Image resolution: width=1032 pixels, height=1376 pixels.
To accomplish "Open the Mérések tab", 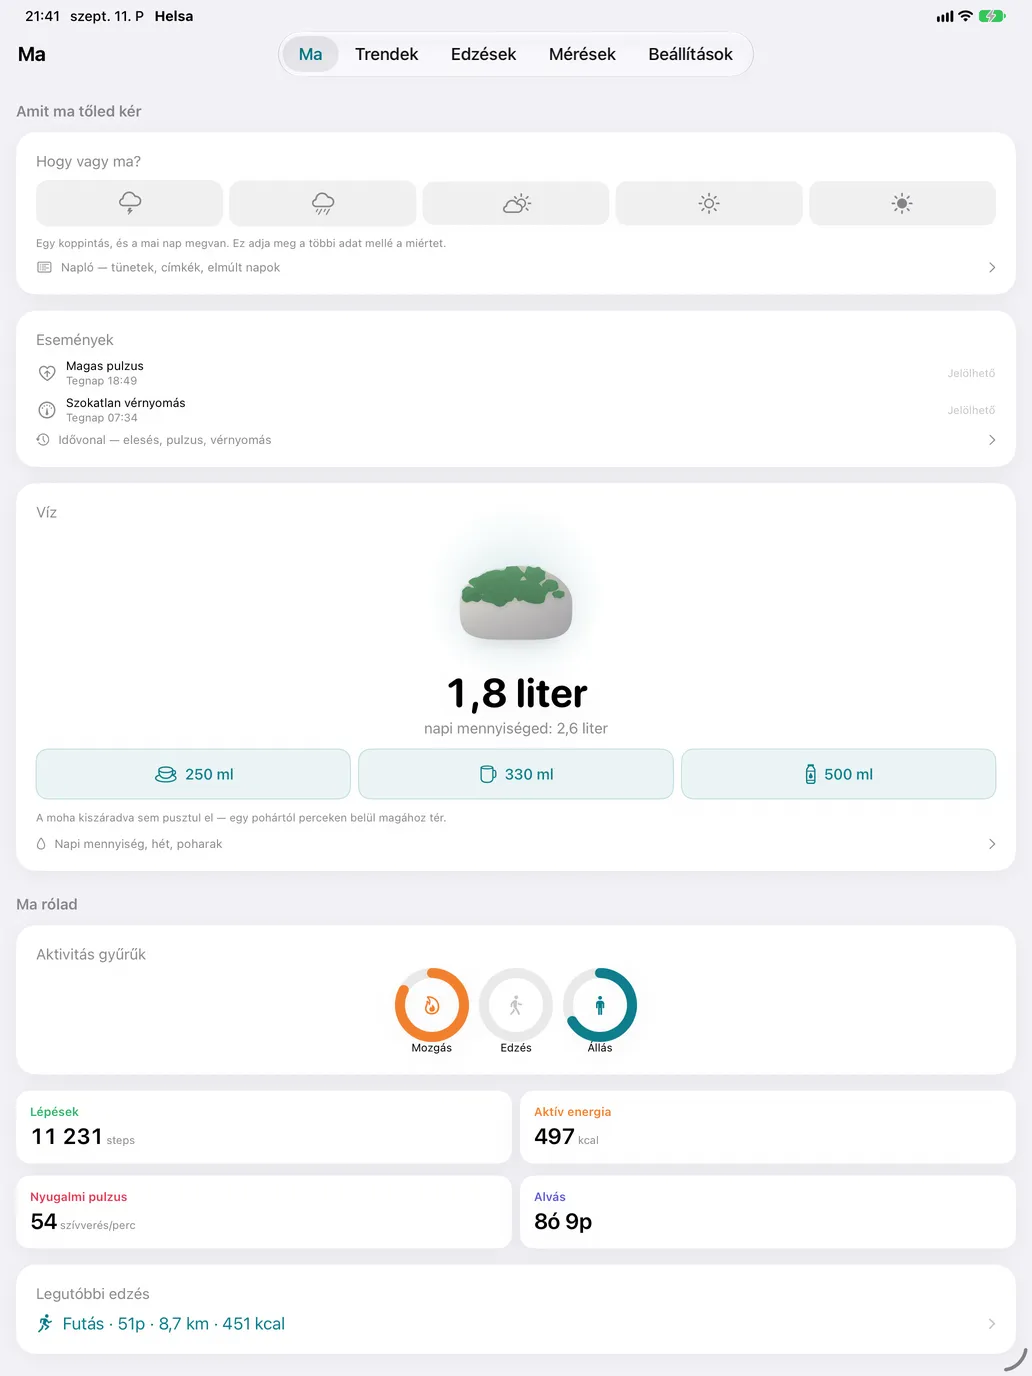I will (582, 54).
